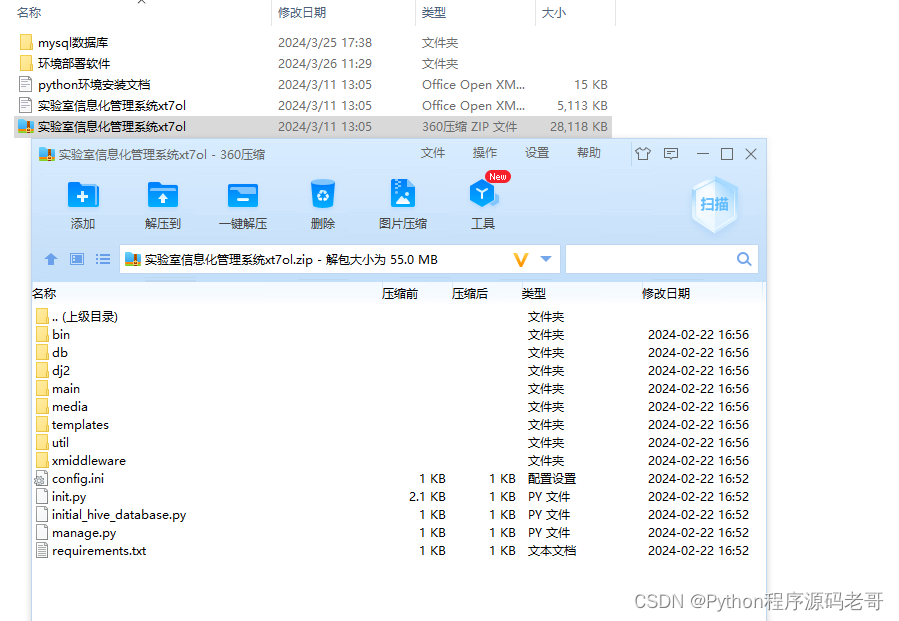The image size is (899, 621).
Task: Open the 图片压缩 image compression tool
Action: (x=402, y=198)
